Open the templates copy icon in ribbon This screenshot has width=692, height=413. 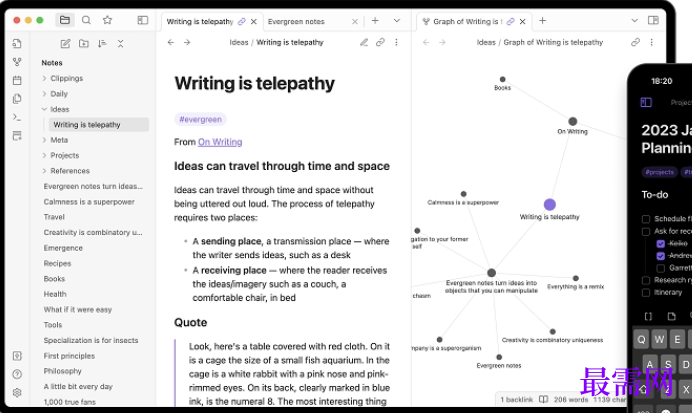17,98
